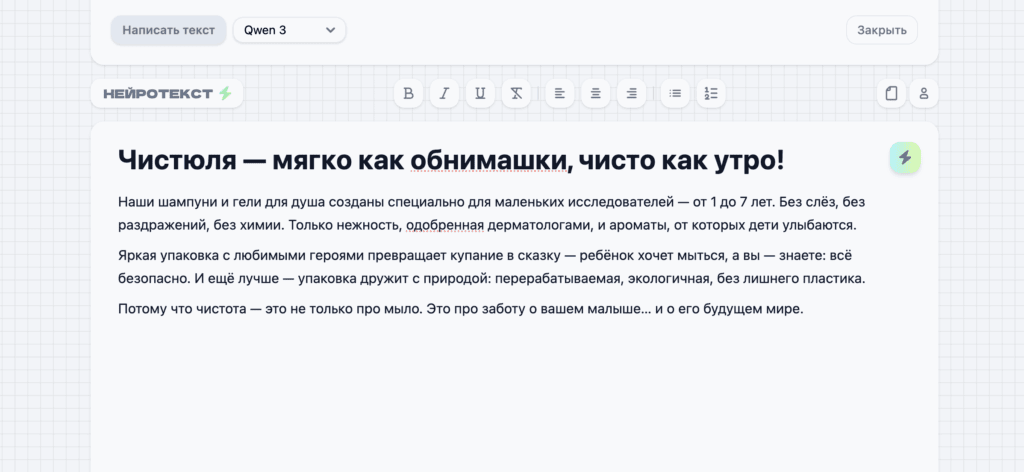Center align the text
Screen dimensions: 1024x472
596,93
